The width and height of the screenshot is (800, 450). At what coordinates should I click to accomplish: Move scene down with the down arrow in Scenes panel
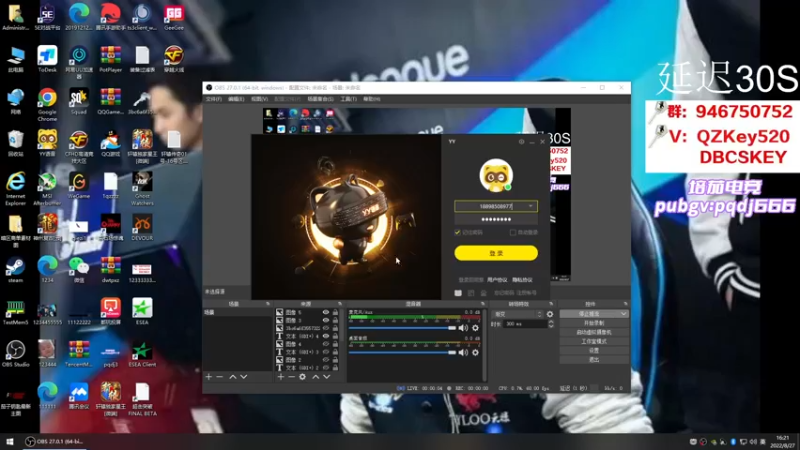tap(244, 377)
